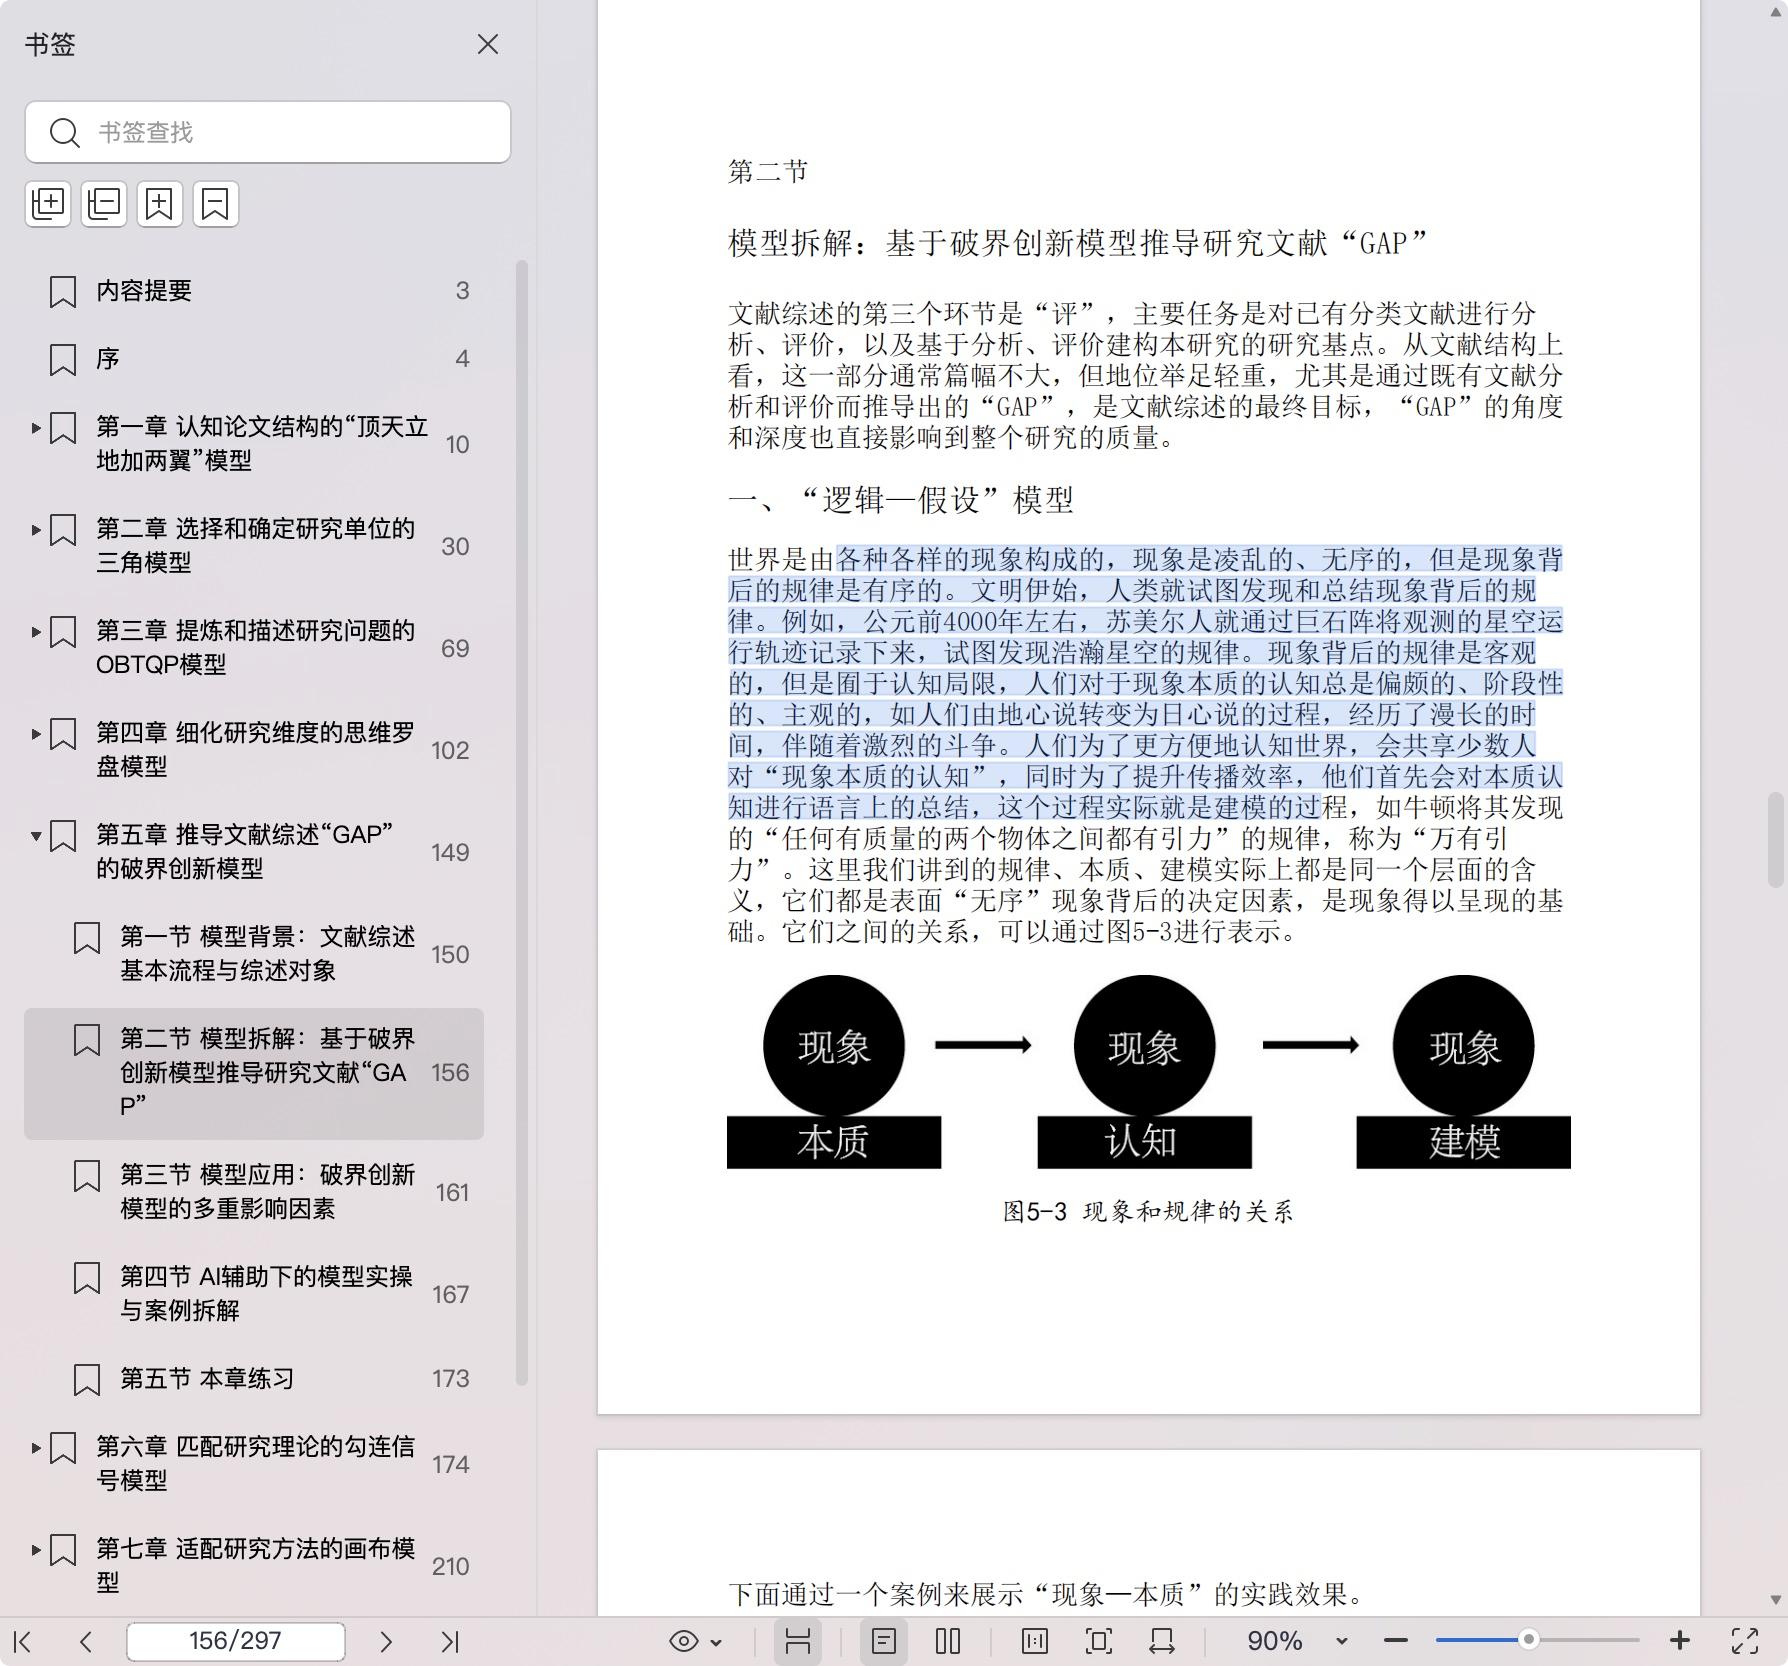Click the bookmark search field

tap(268, 132)
